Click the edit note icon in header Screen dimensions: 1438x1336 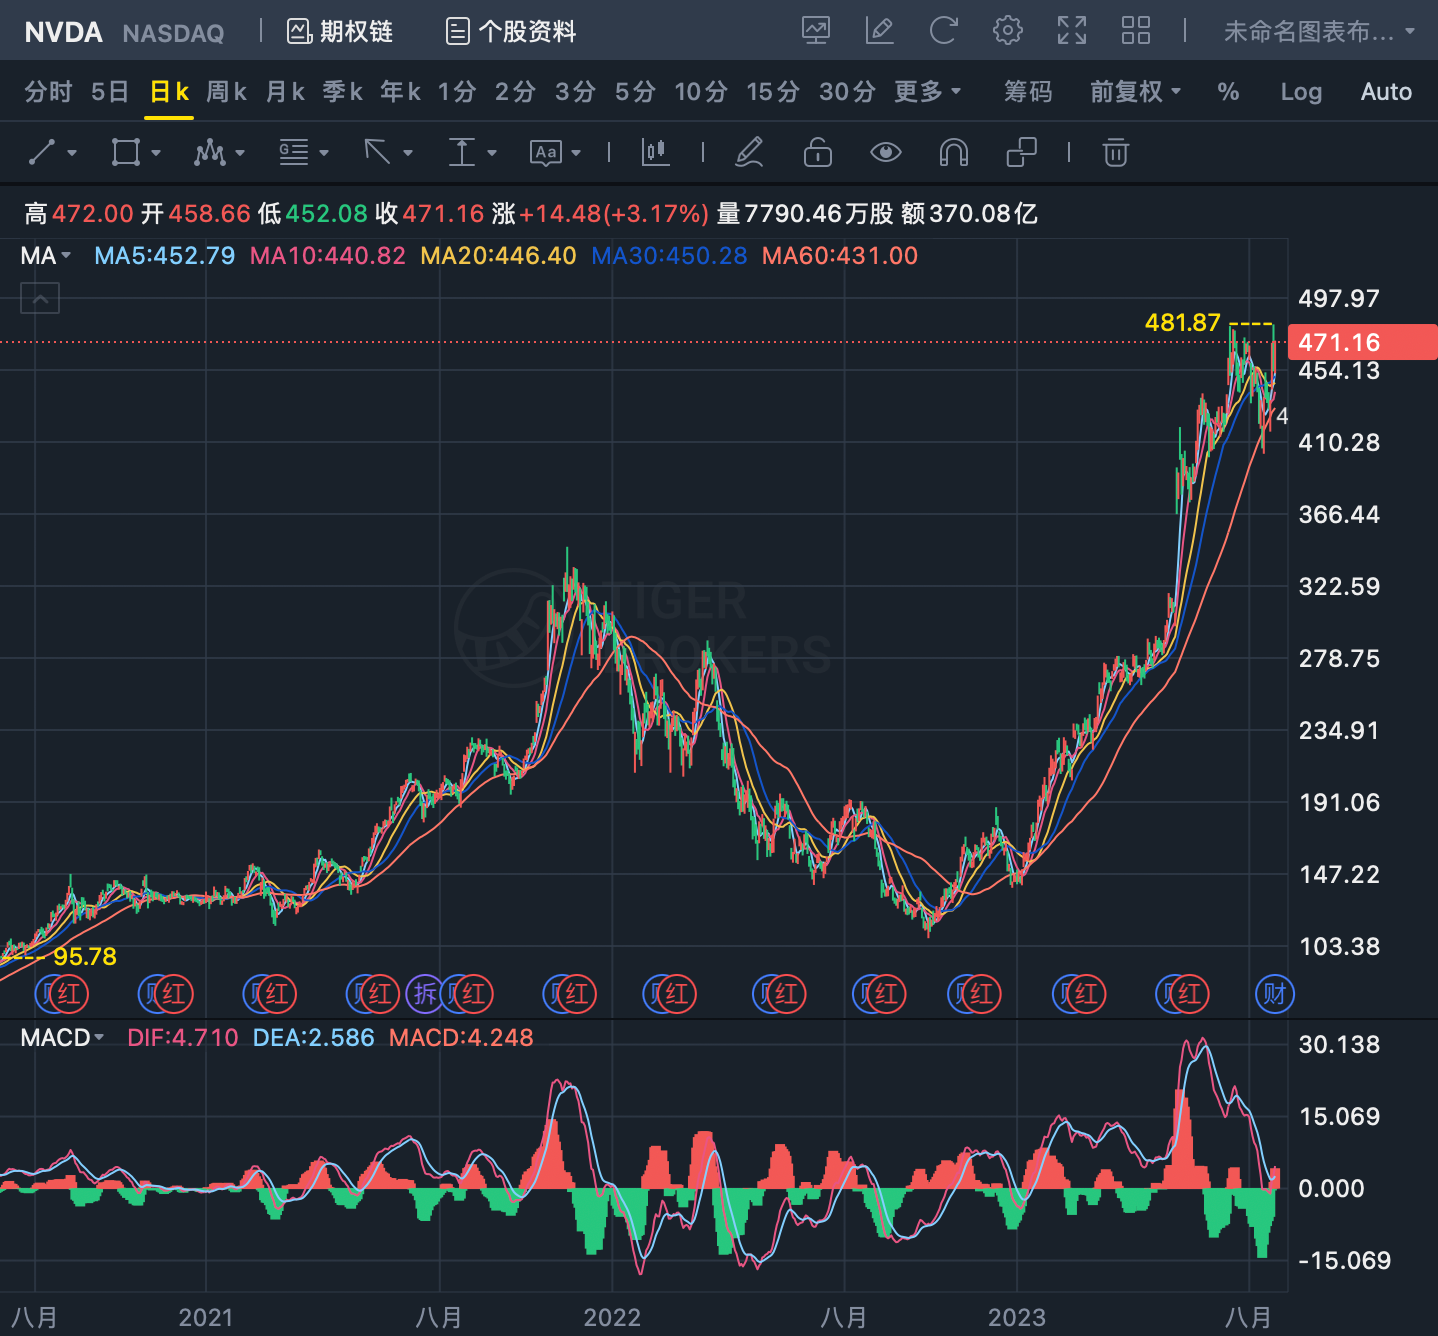[x=880, y=31]
